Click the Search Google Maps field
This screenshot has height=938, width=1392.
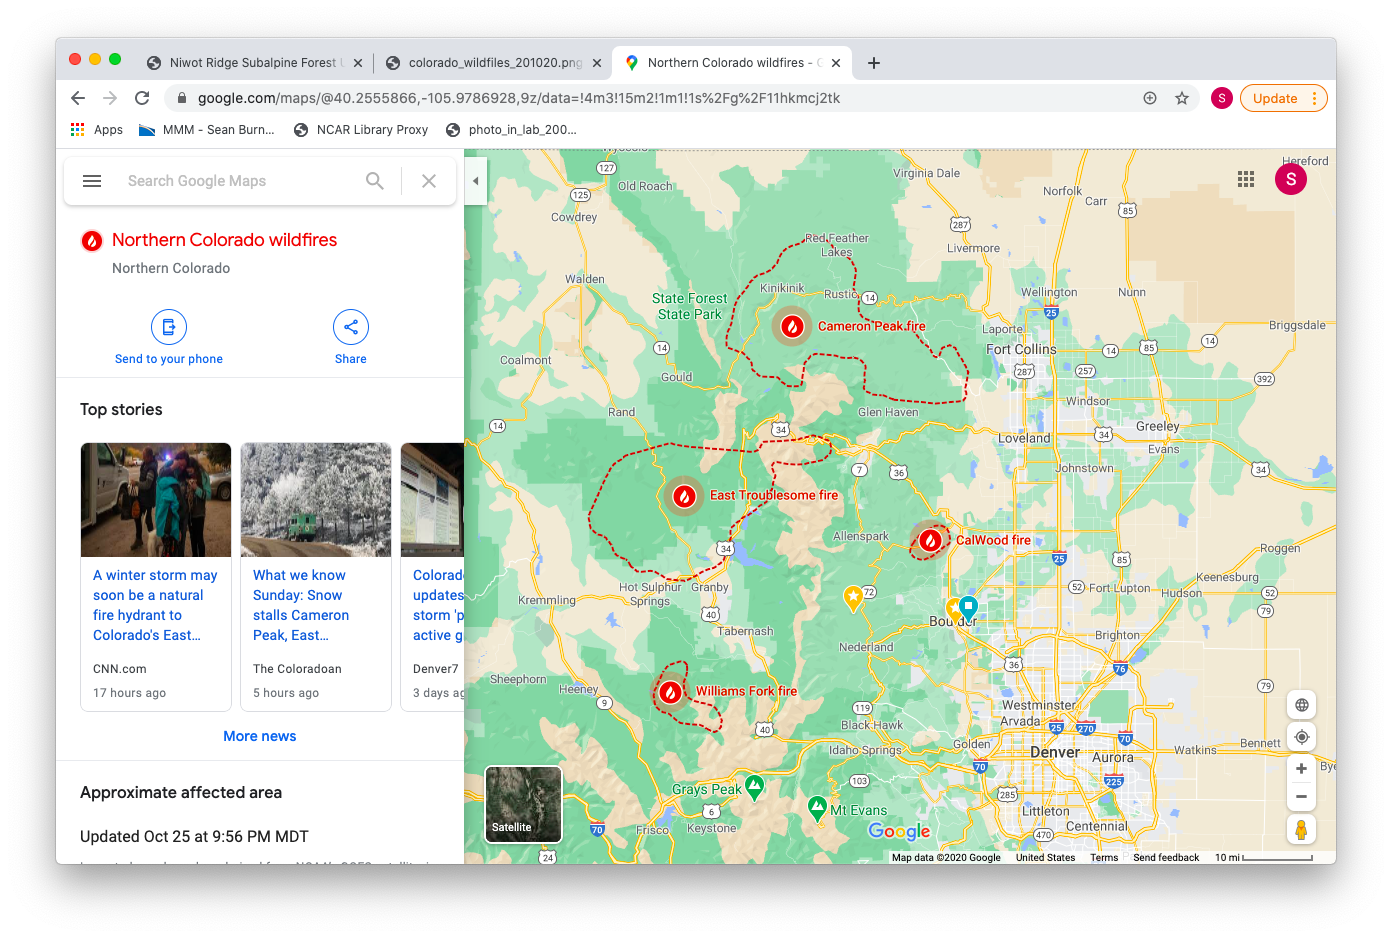(197, 181)
